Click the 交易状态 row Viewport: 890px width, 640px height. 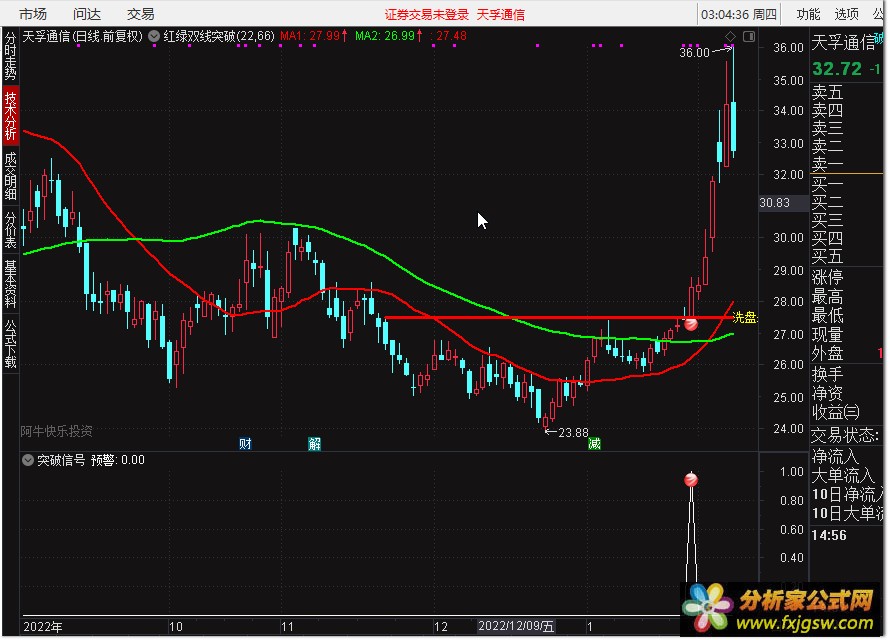(845, 436)
